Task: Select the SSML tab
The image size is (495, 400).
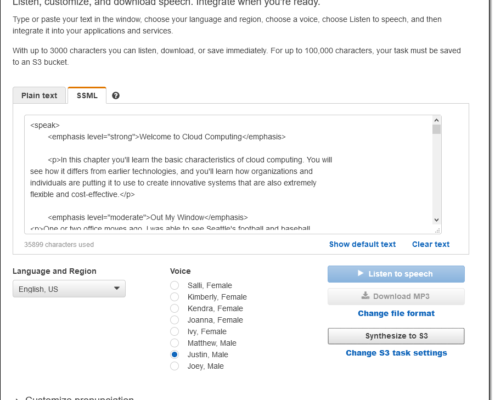Action: [87, 95]
